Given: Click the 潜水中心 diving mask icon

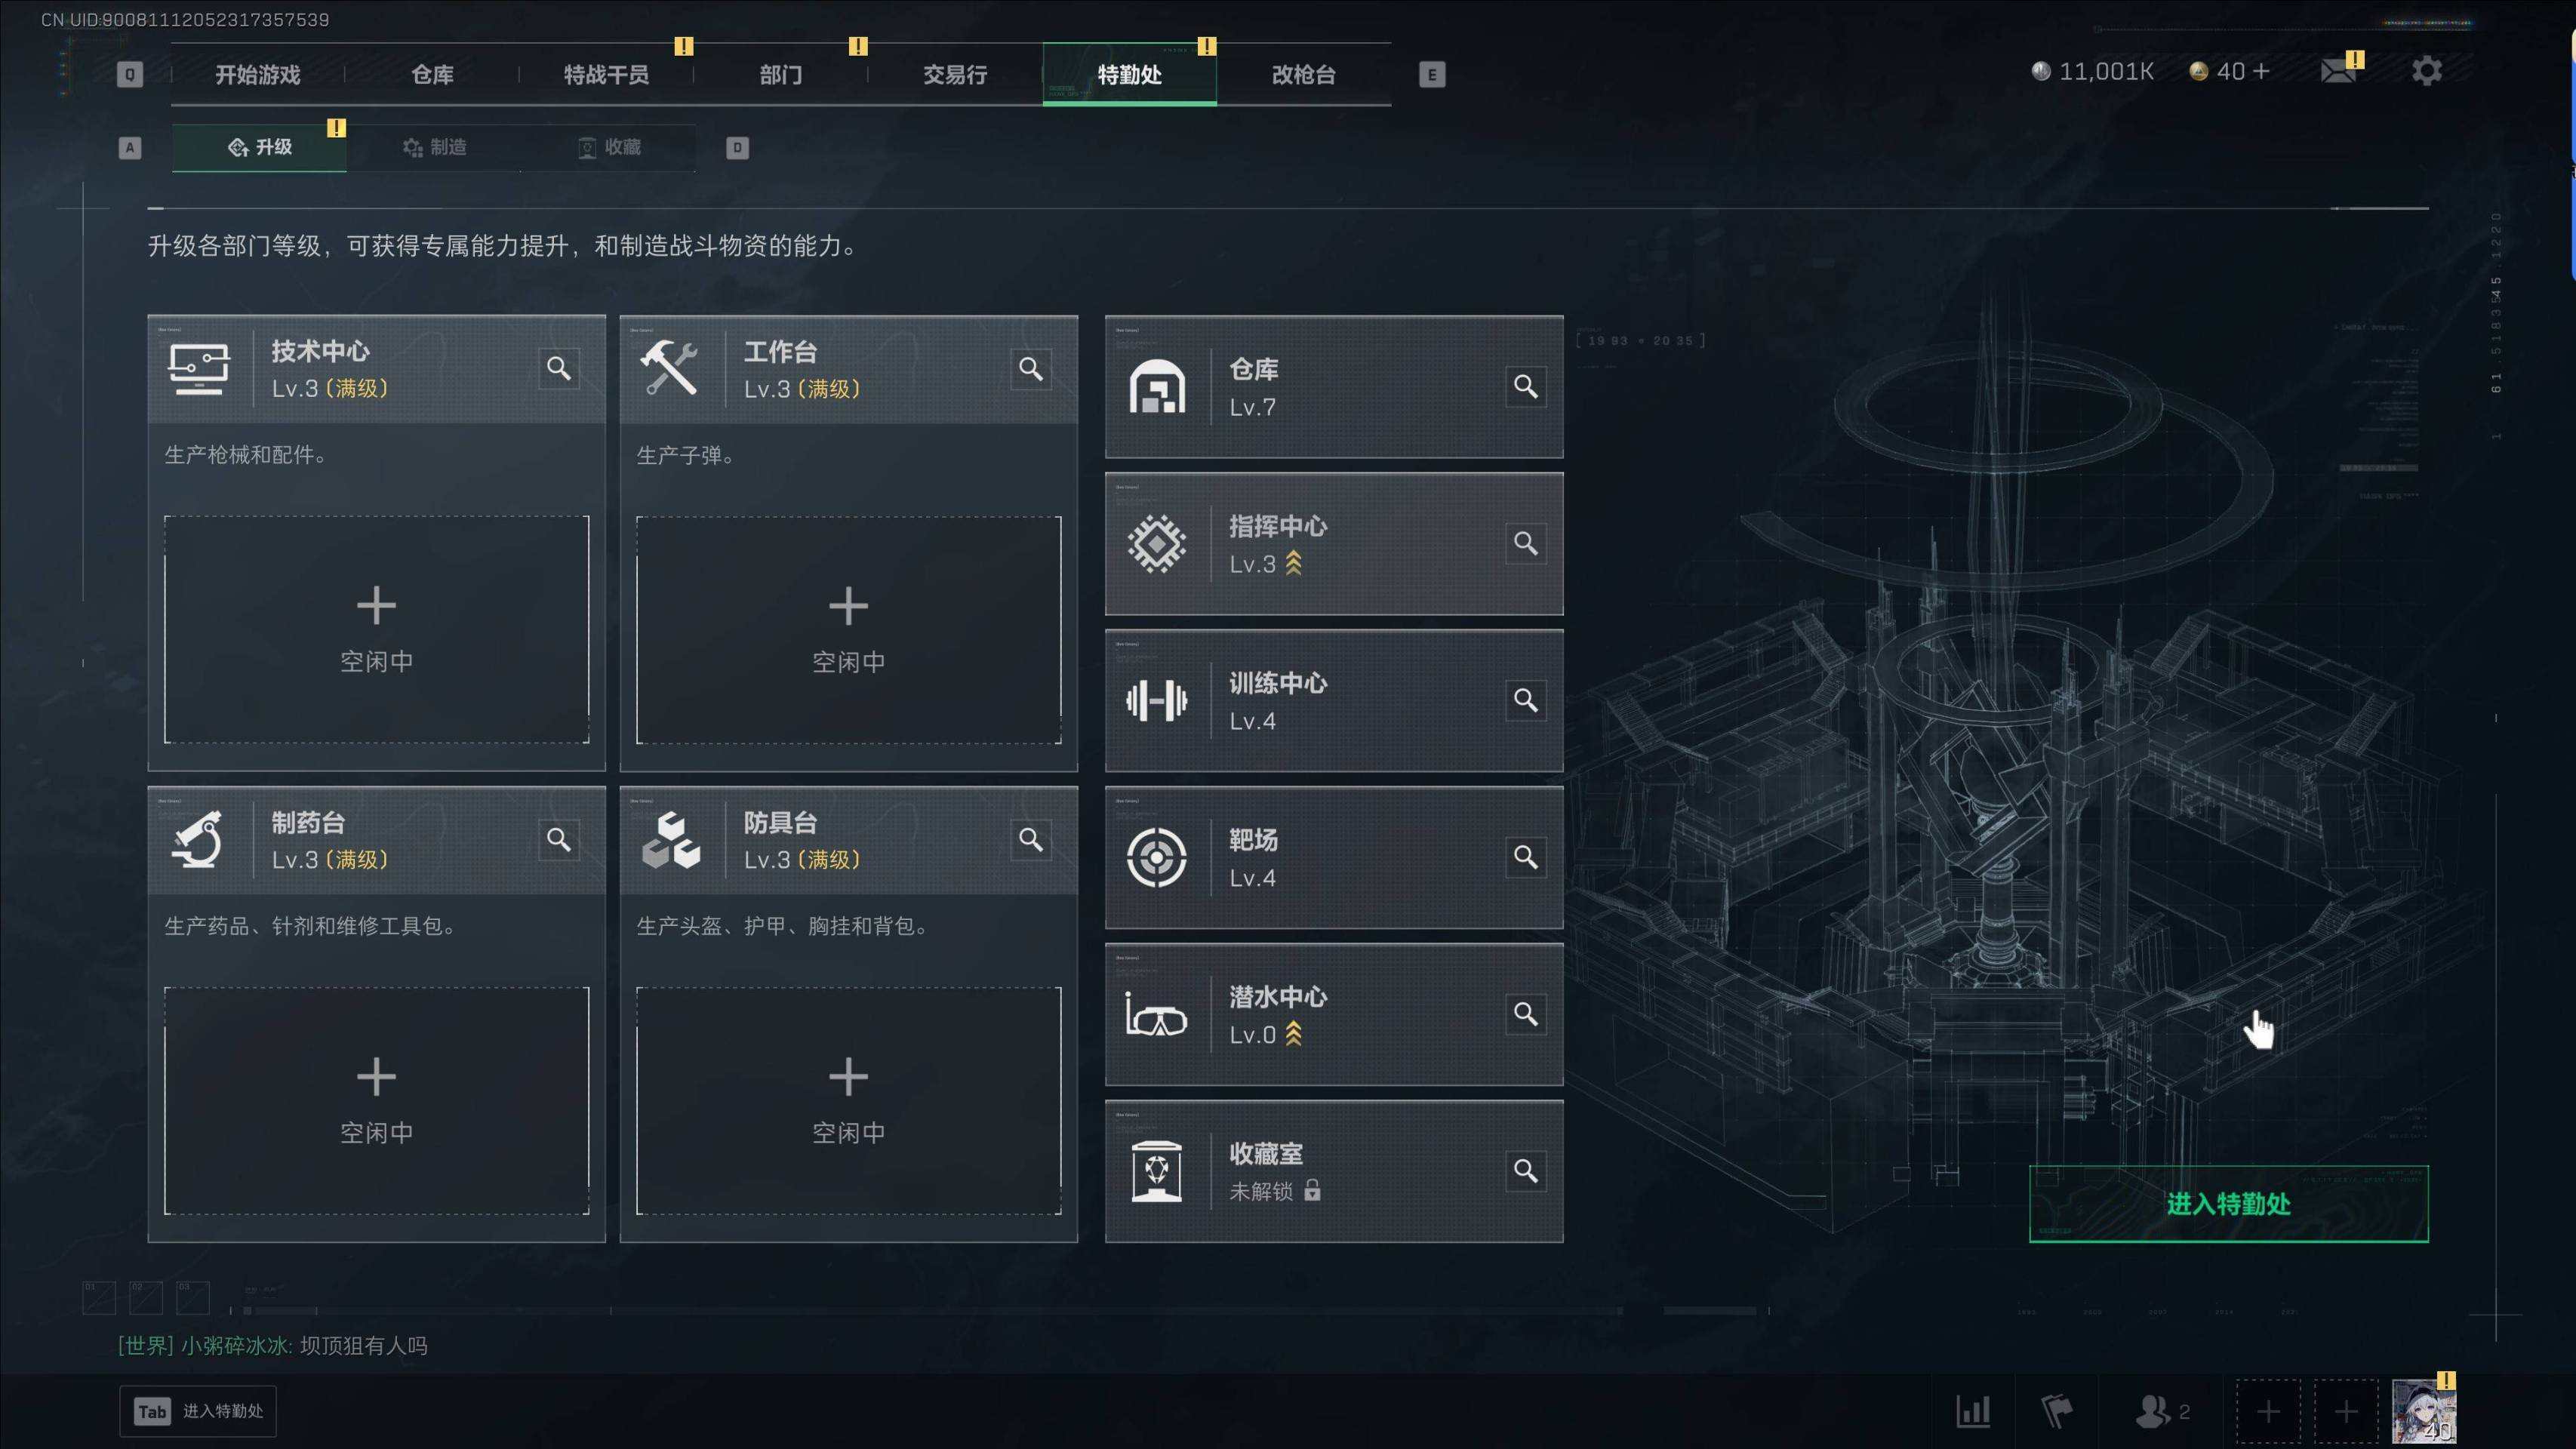Looking at the screenshot, I should click(1156, 1014).
